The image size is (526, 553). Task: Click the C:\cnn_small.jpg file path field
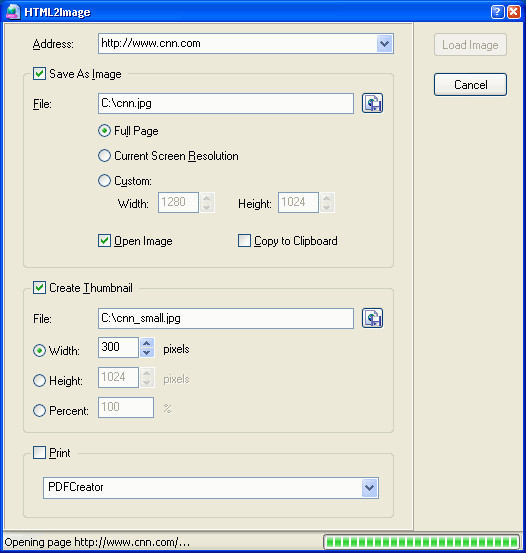coord(226,318)
